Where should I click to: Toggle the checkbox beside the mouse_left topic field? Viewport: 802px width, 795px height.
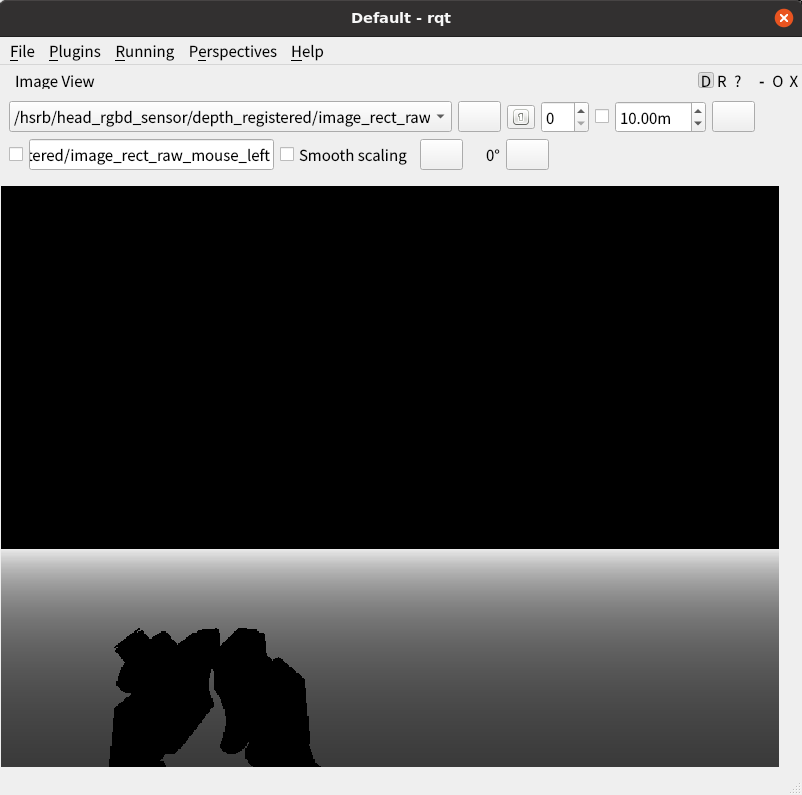(x=16, y=154)
